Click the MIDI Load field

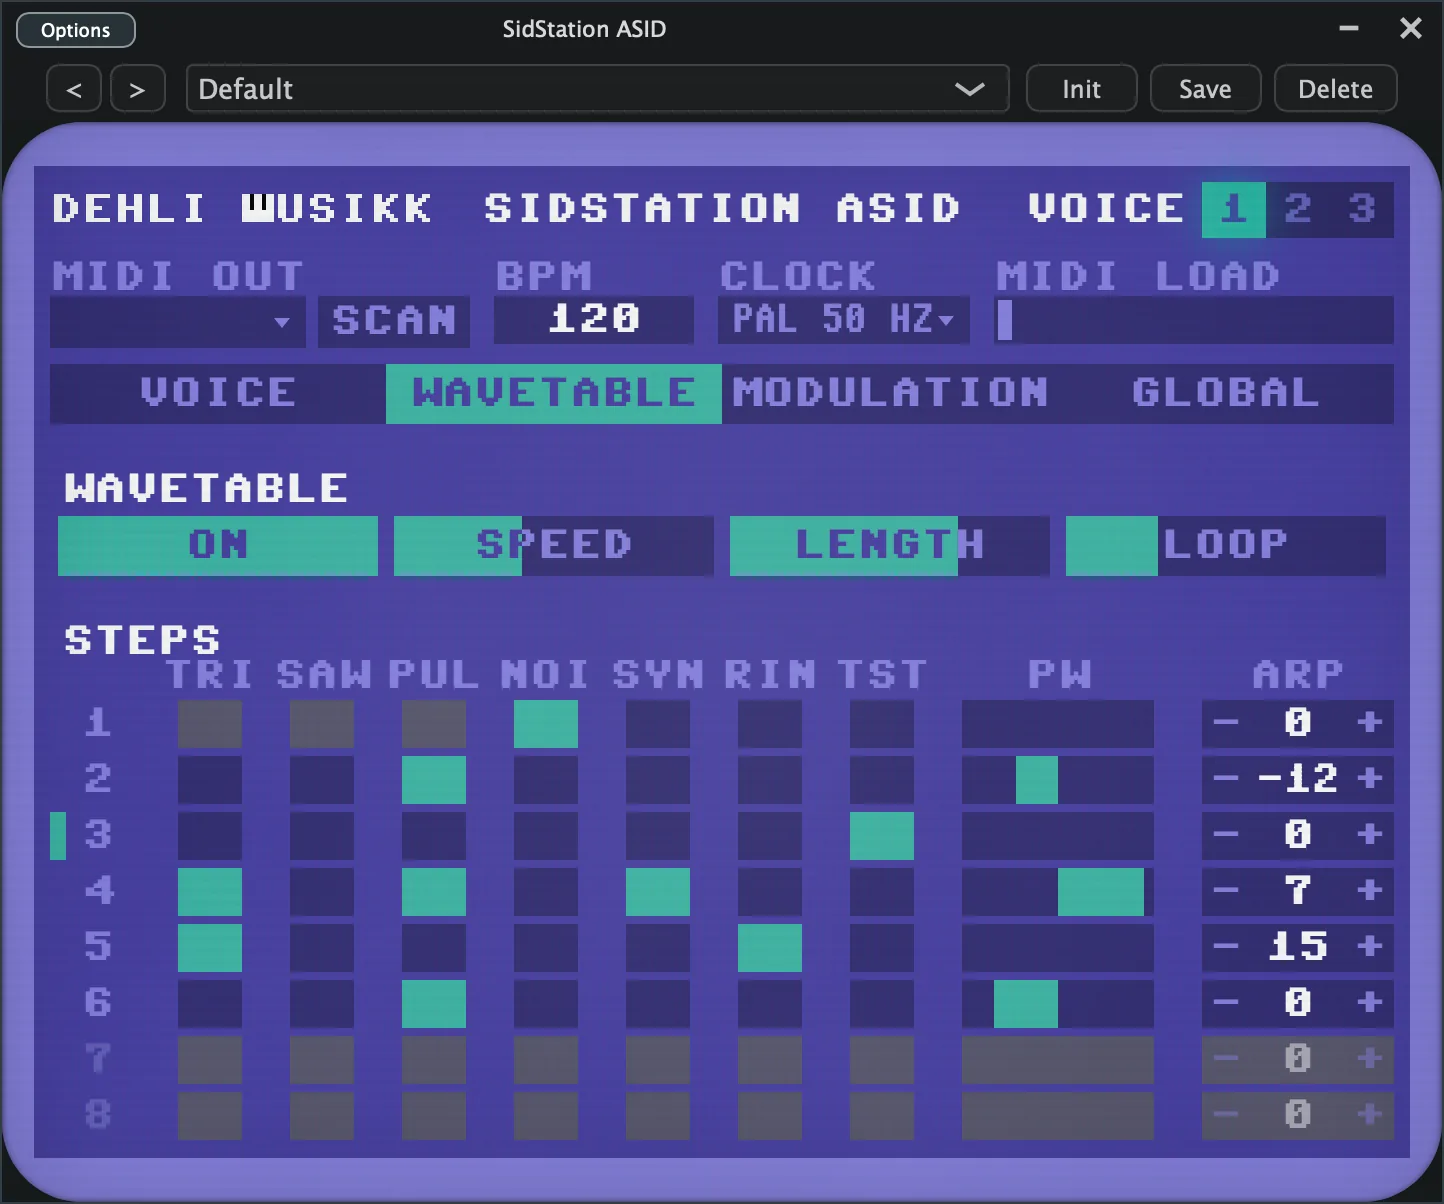pos(1194,320)
